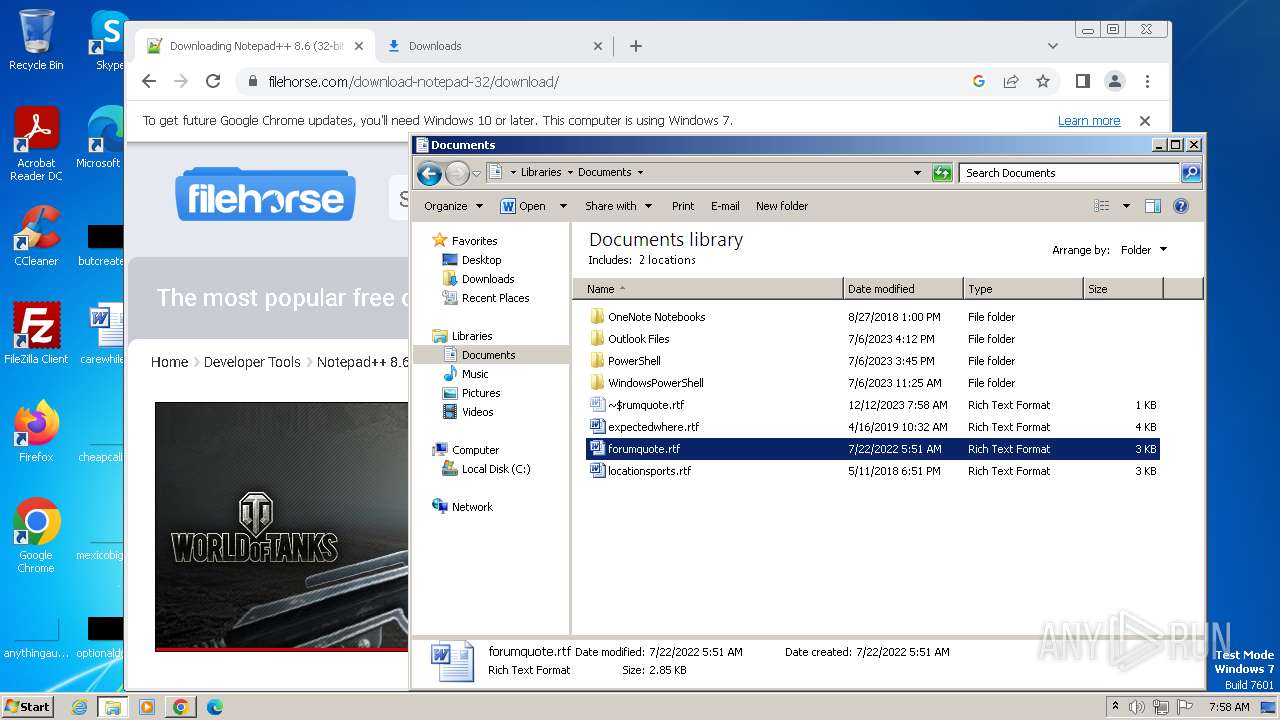Open the Share with dropdown
Viewport: 1280px width, 720px height.
pyautogui.click(x=618, y=206)
